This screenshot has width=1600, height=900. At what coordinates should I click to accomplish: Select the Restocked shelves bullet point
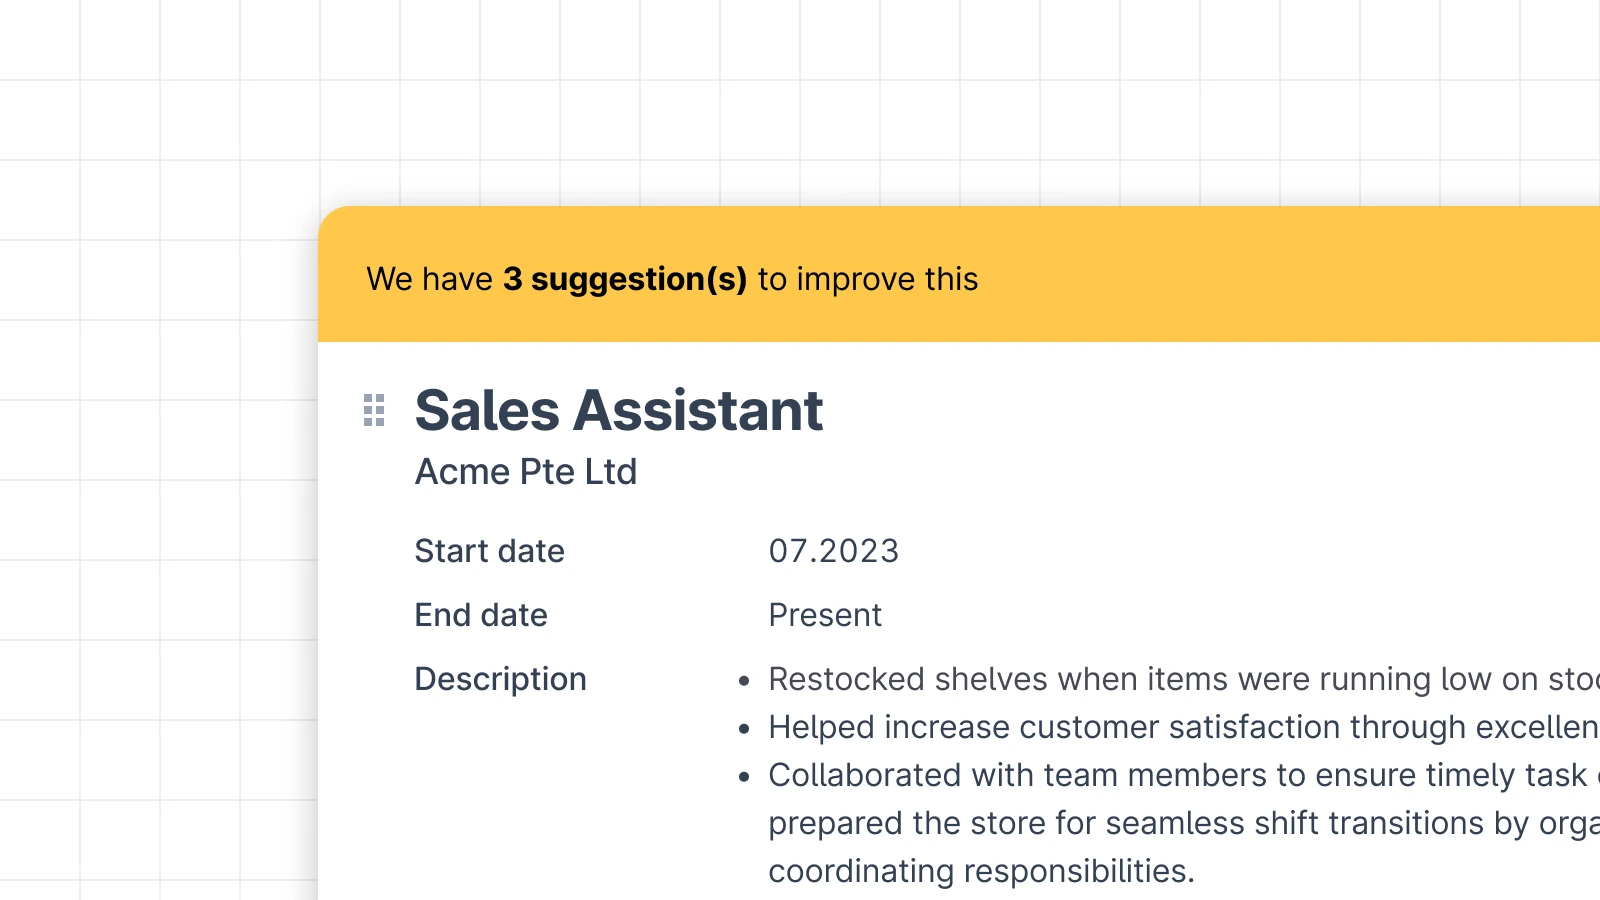1184,679
